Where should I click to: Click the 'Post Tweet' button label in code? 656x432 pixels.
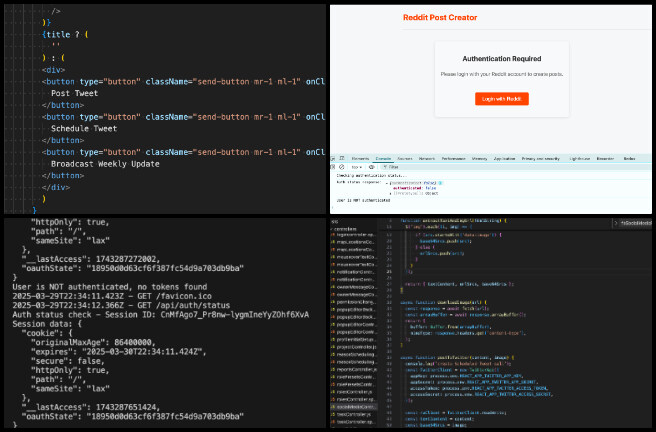tap(74, 93)
